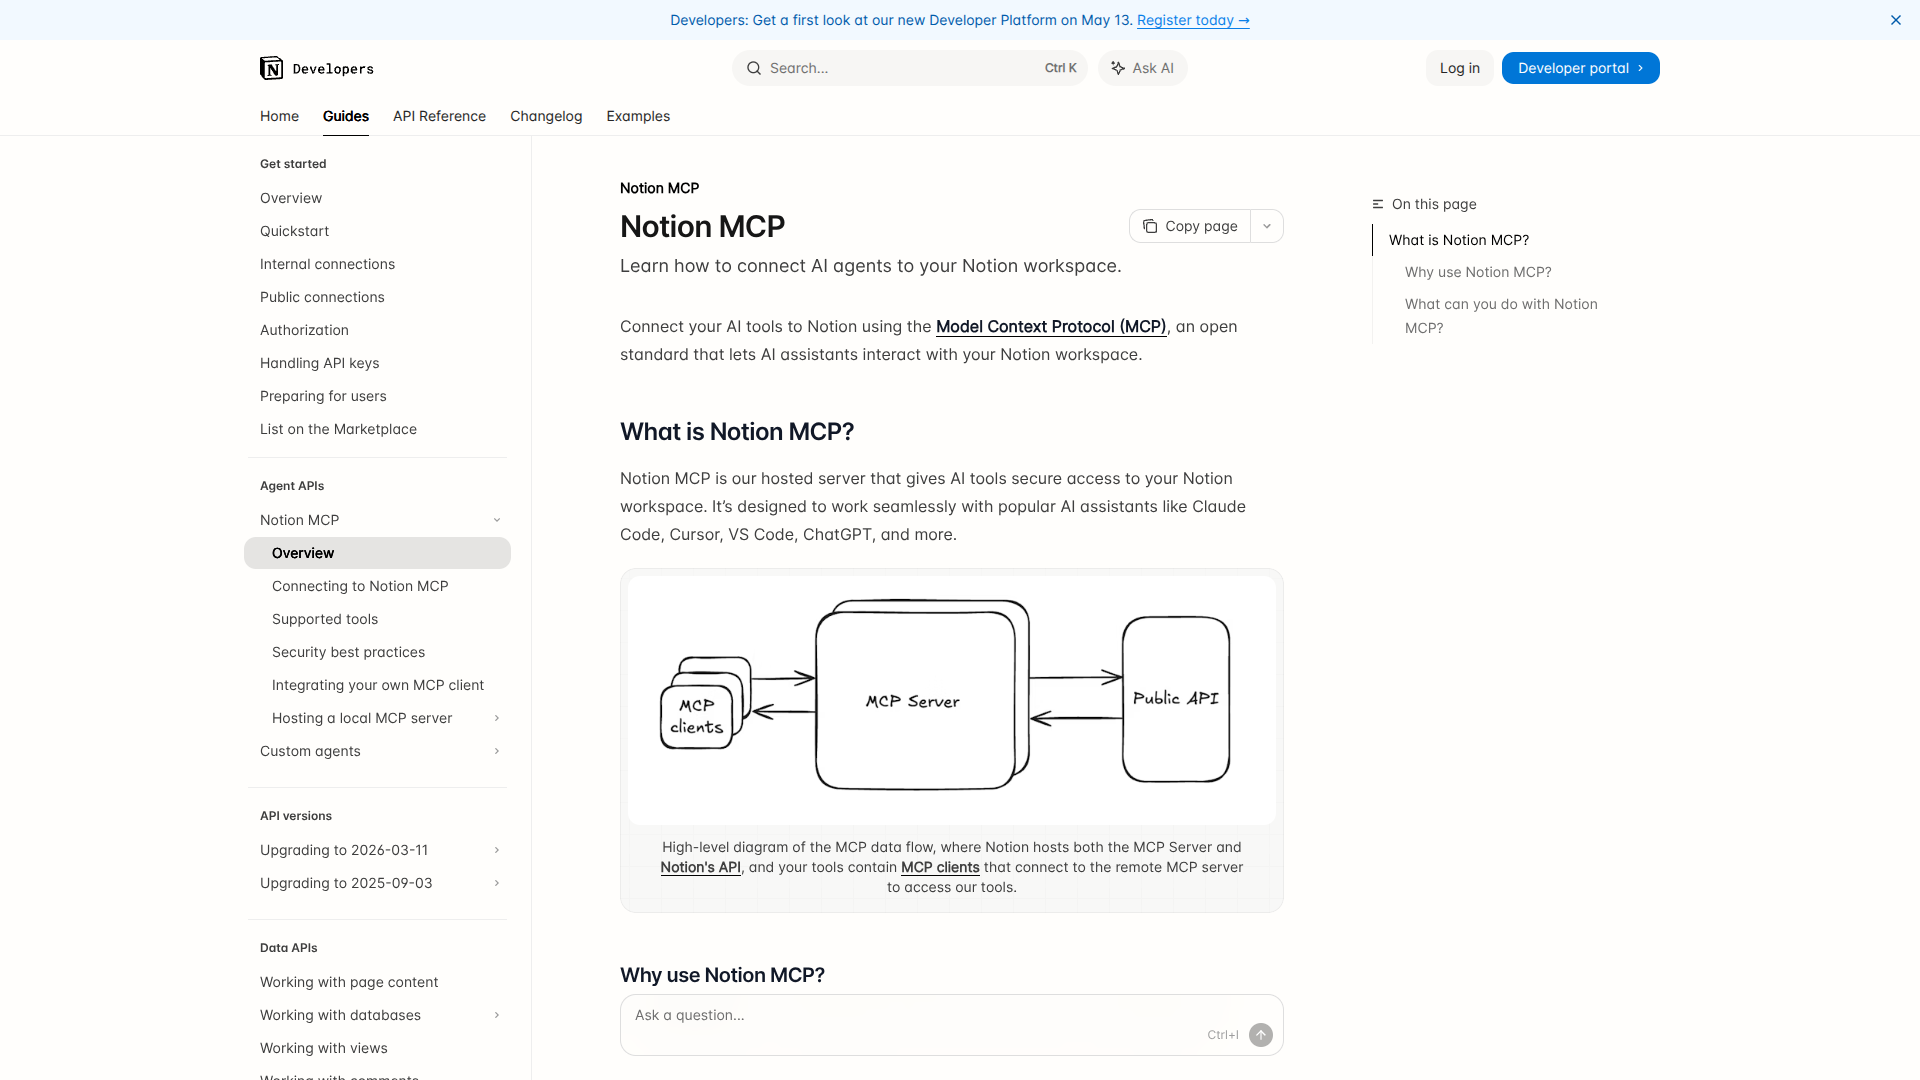Open the Developer portal button
This screenshot has width=1920, height=1080.
(x=1580, y=68)
